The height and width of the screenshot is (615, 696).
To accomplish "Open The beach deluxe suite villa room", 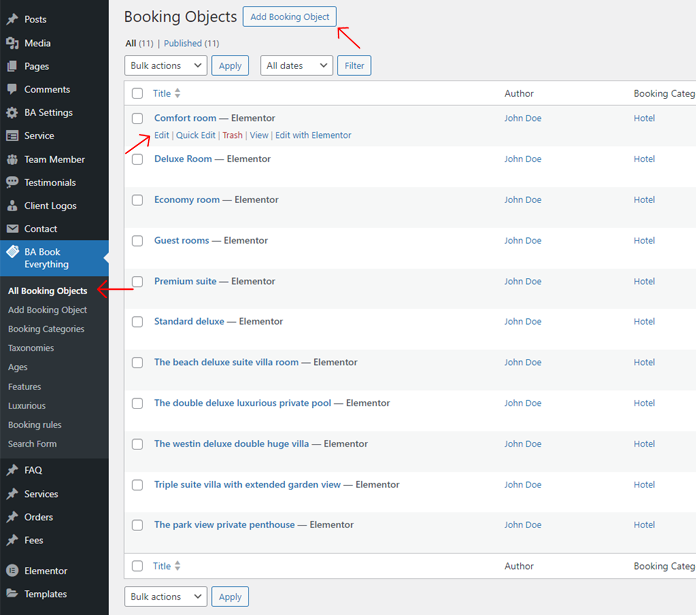I will coord(226,362).
